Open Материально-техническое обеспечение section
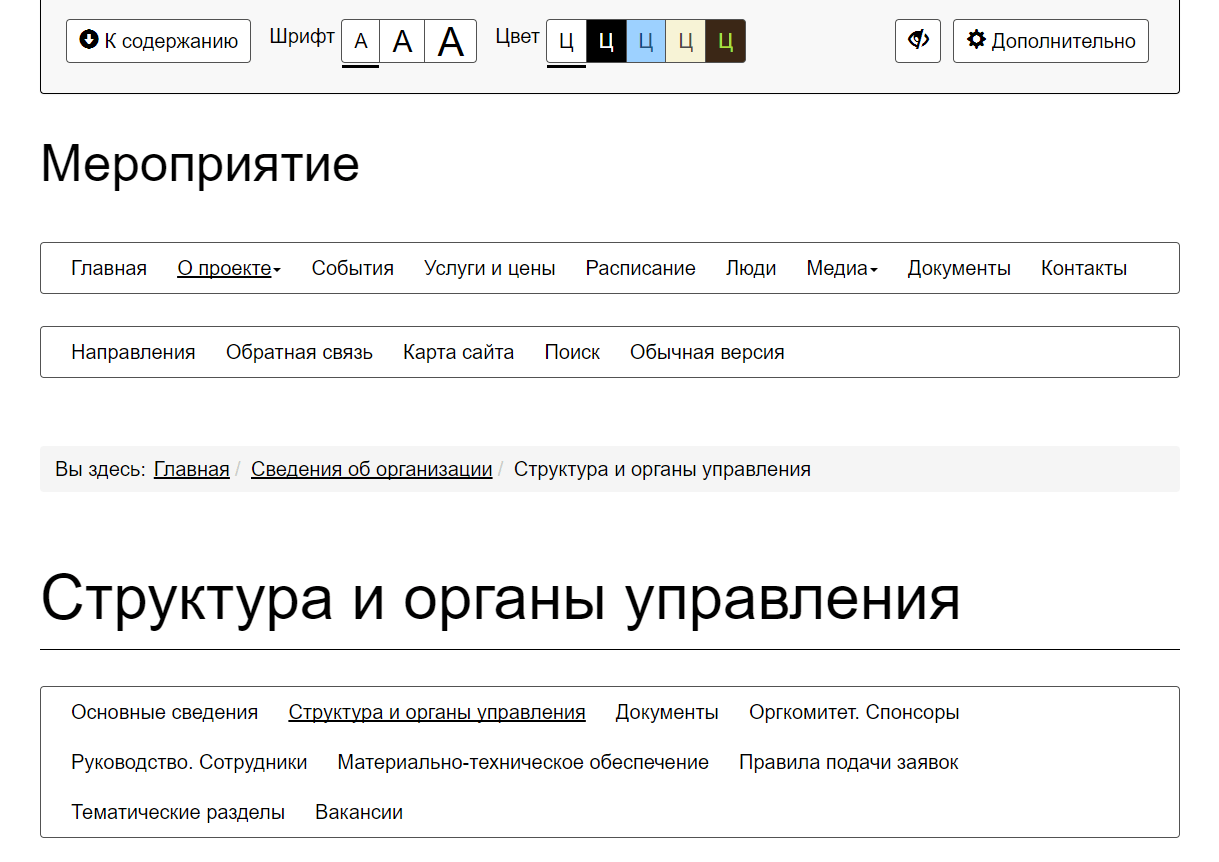The image size is (1219, 862). tap(523, 762)
